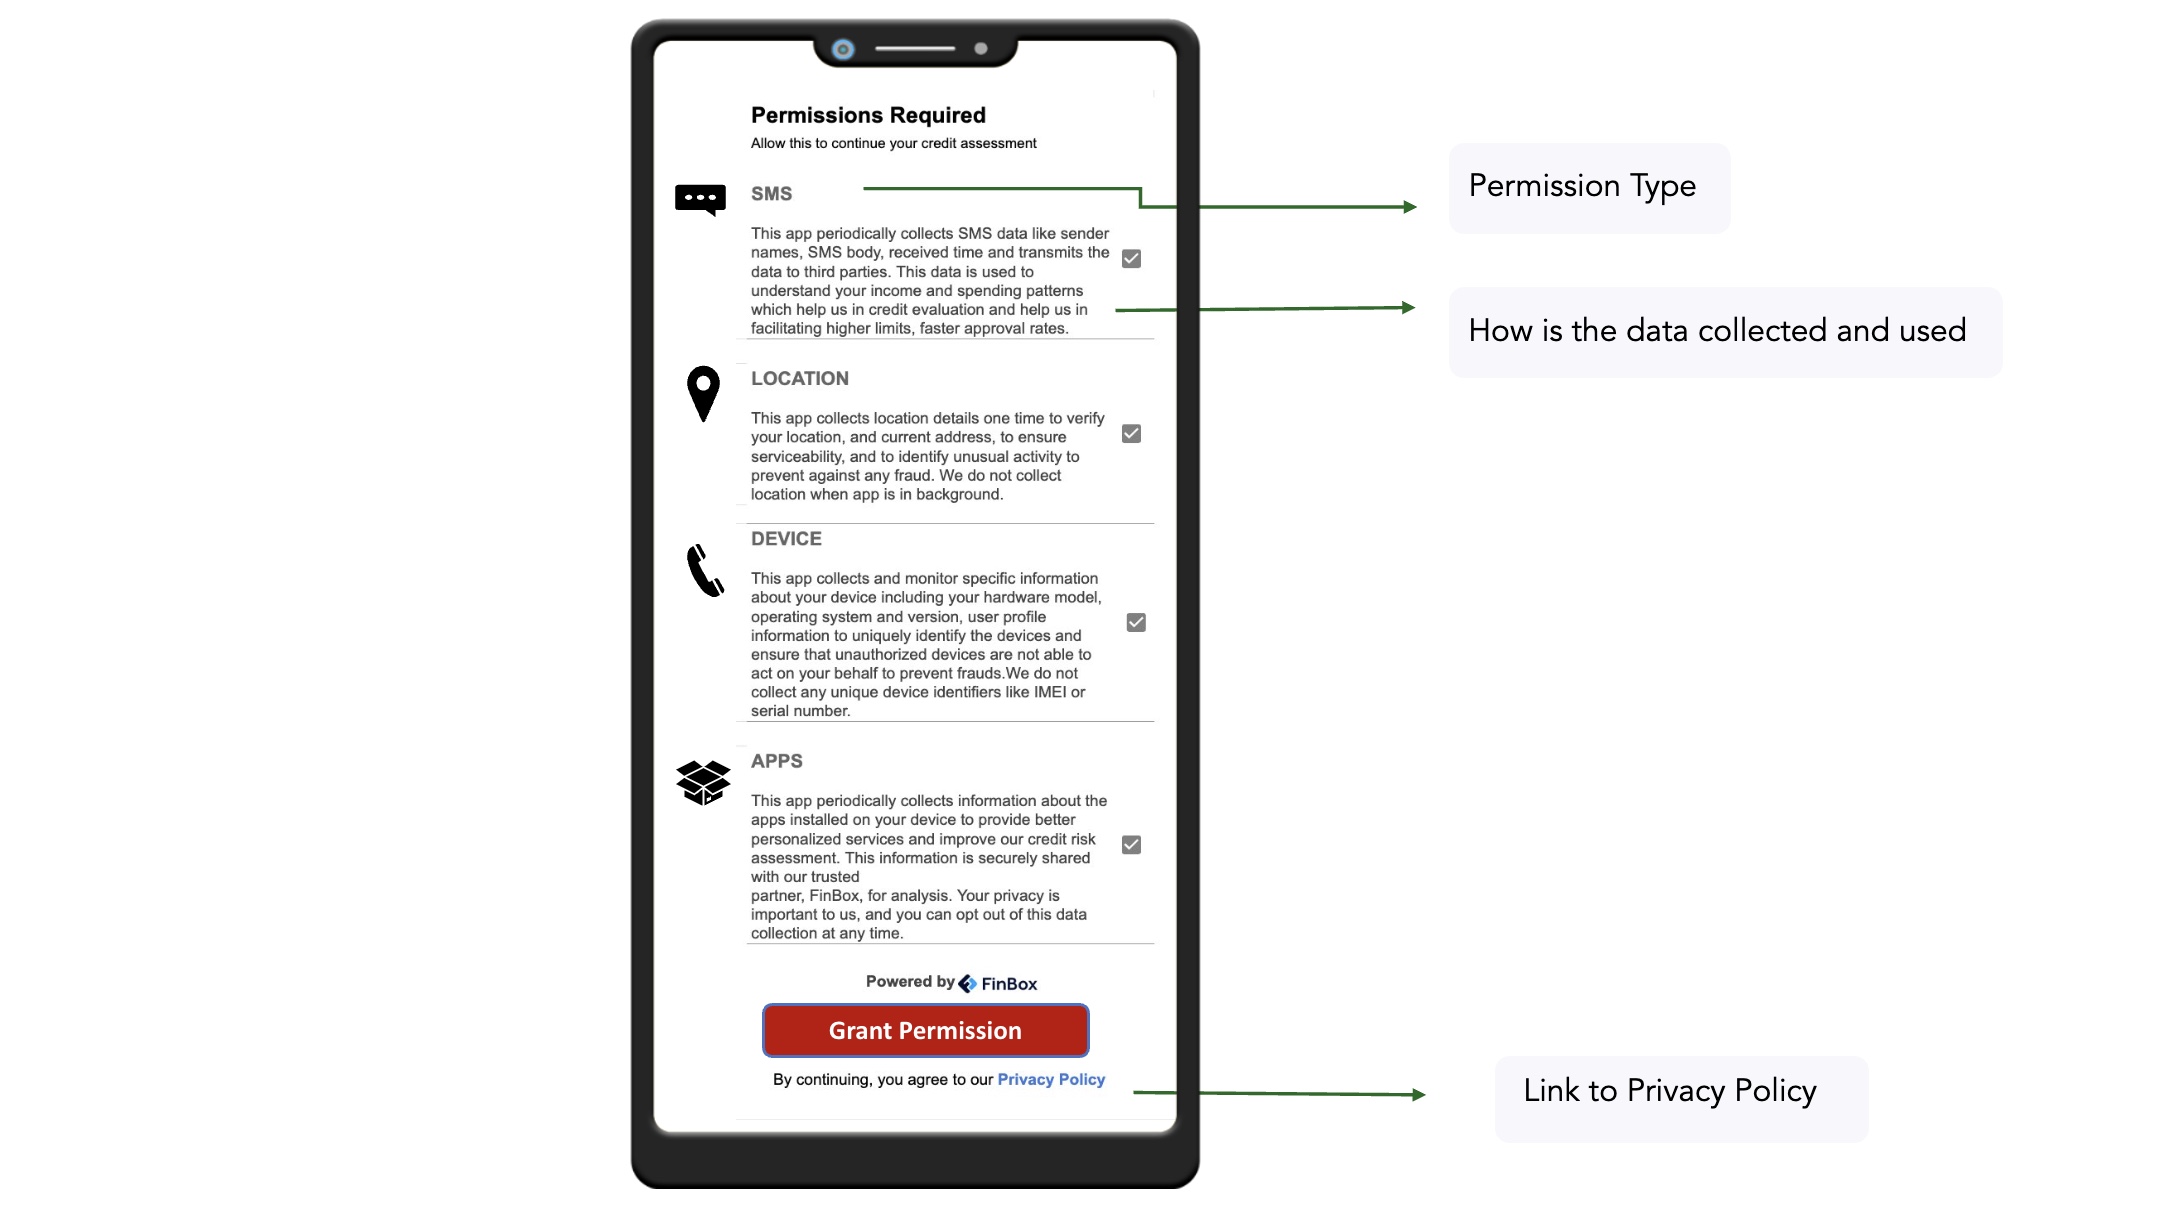This screenshot has height=1220, width=2174.
Task: Click the Grant Permission button
Action: tap(924, 1030)
